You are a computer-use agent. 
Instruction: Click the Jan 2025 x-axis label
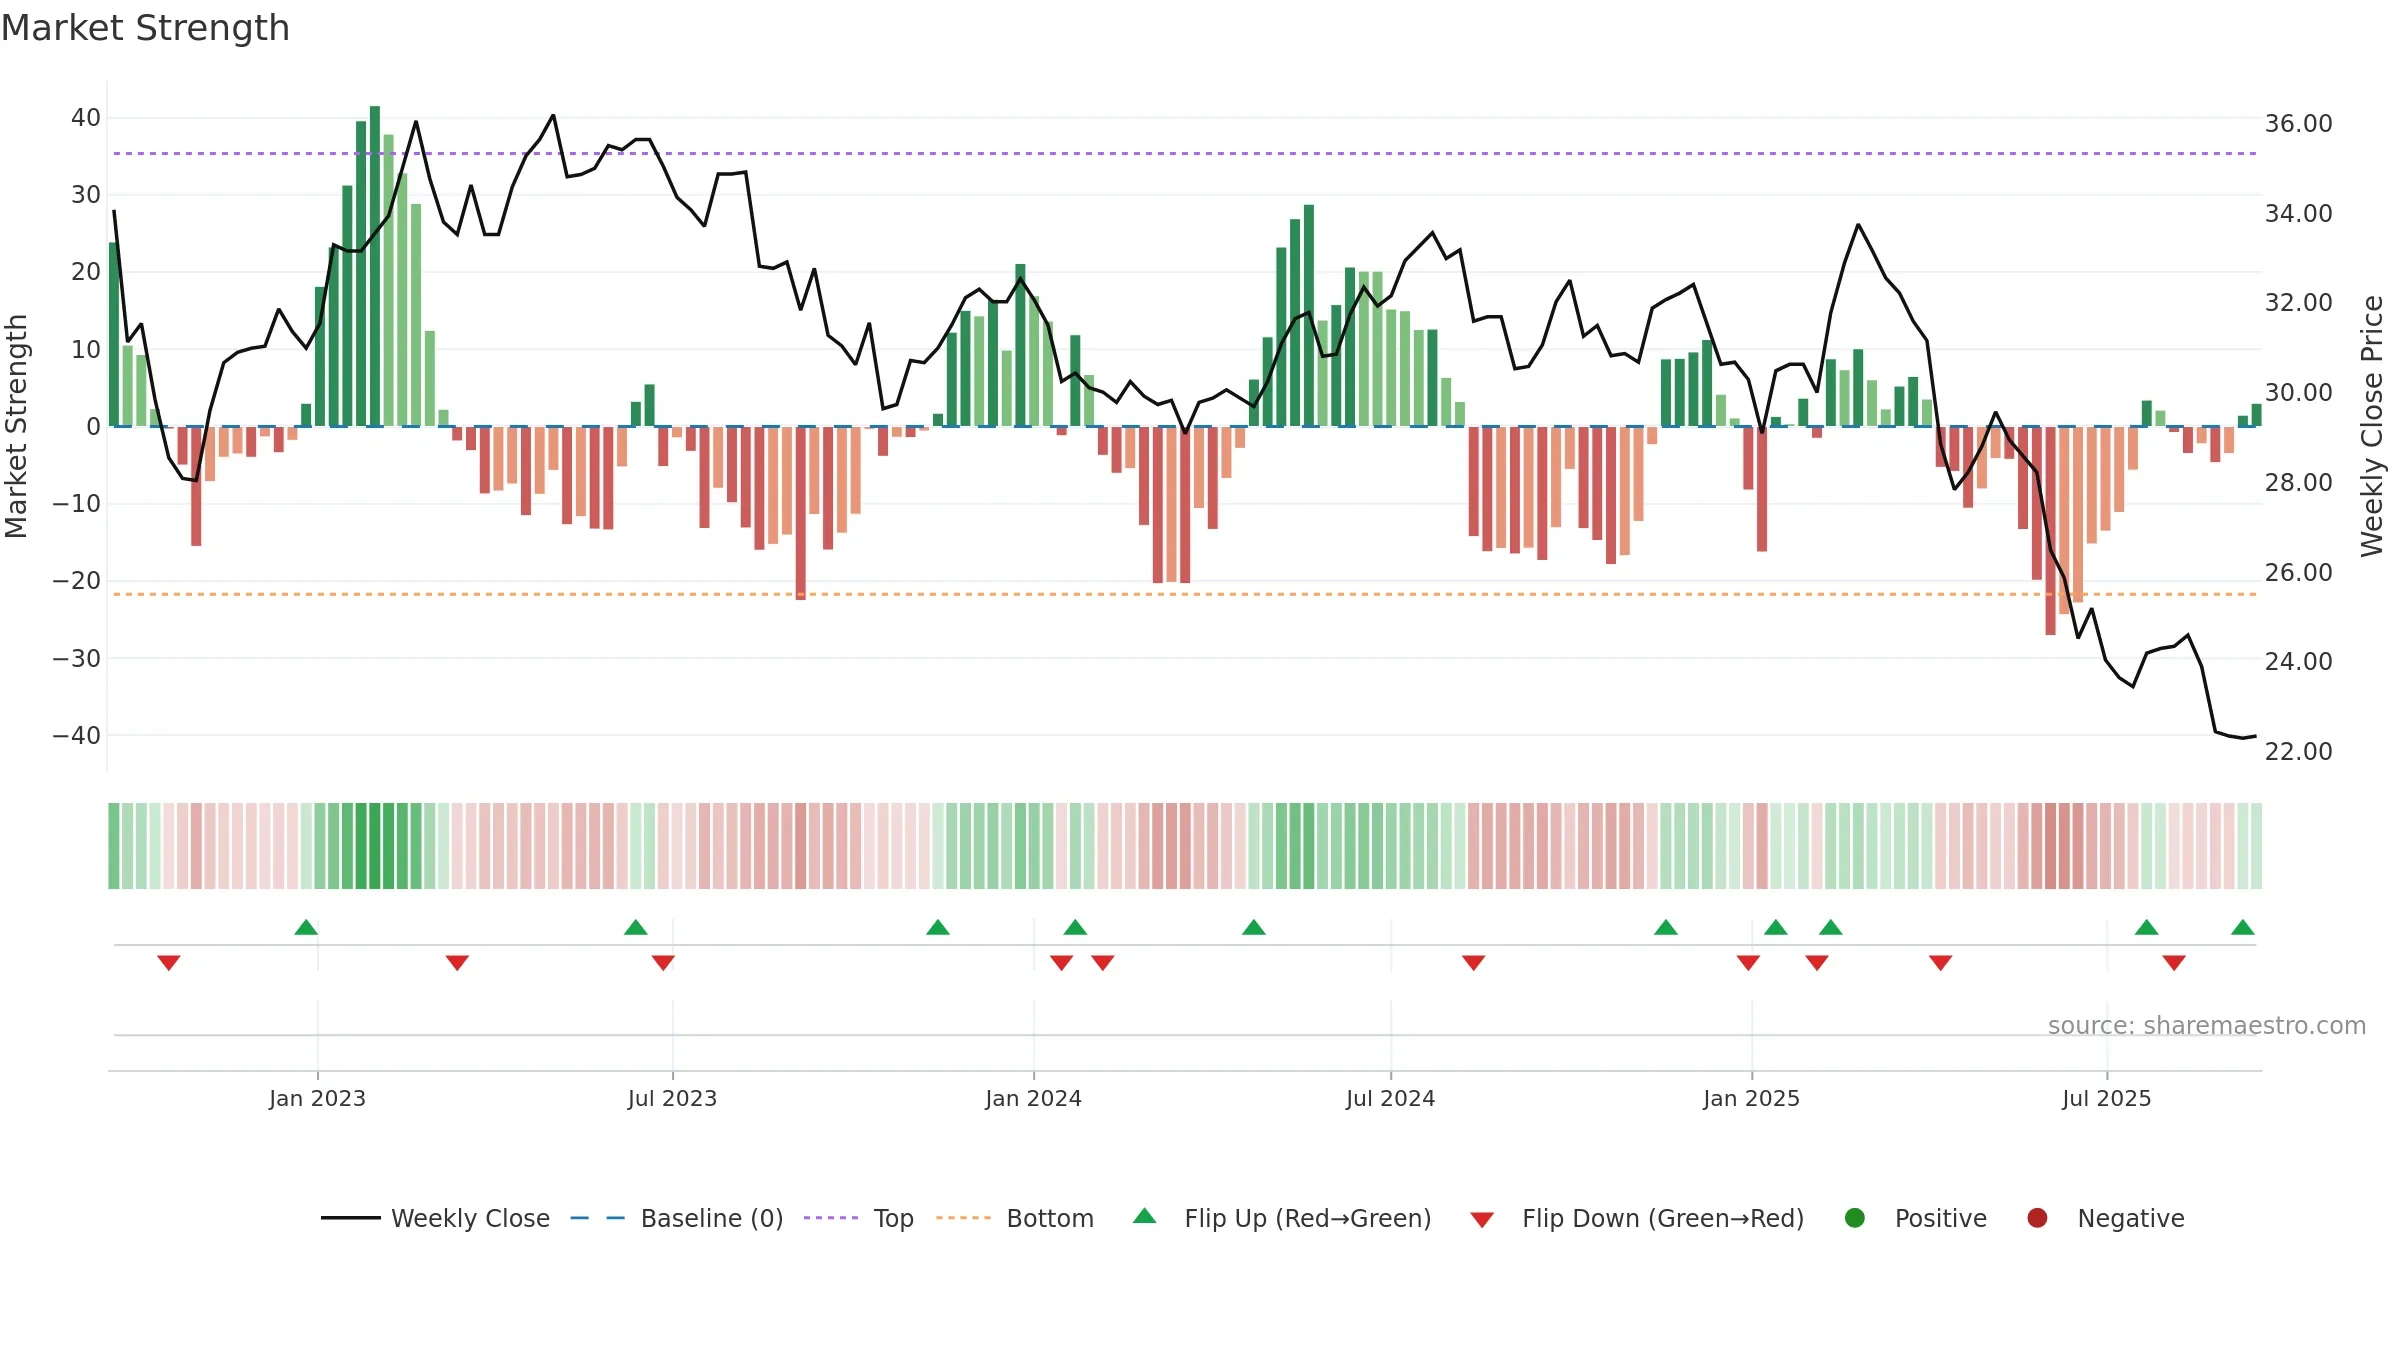click(x=1751, y=1099)
